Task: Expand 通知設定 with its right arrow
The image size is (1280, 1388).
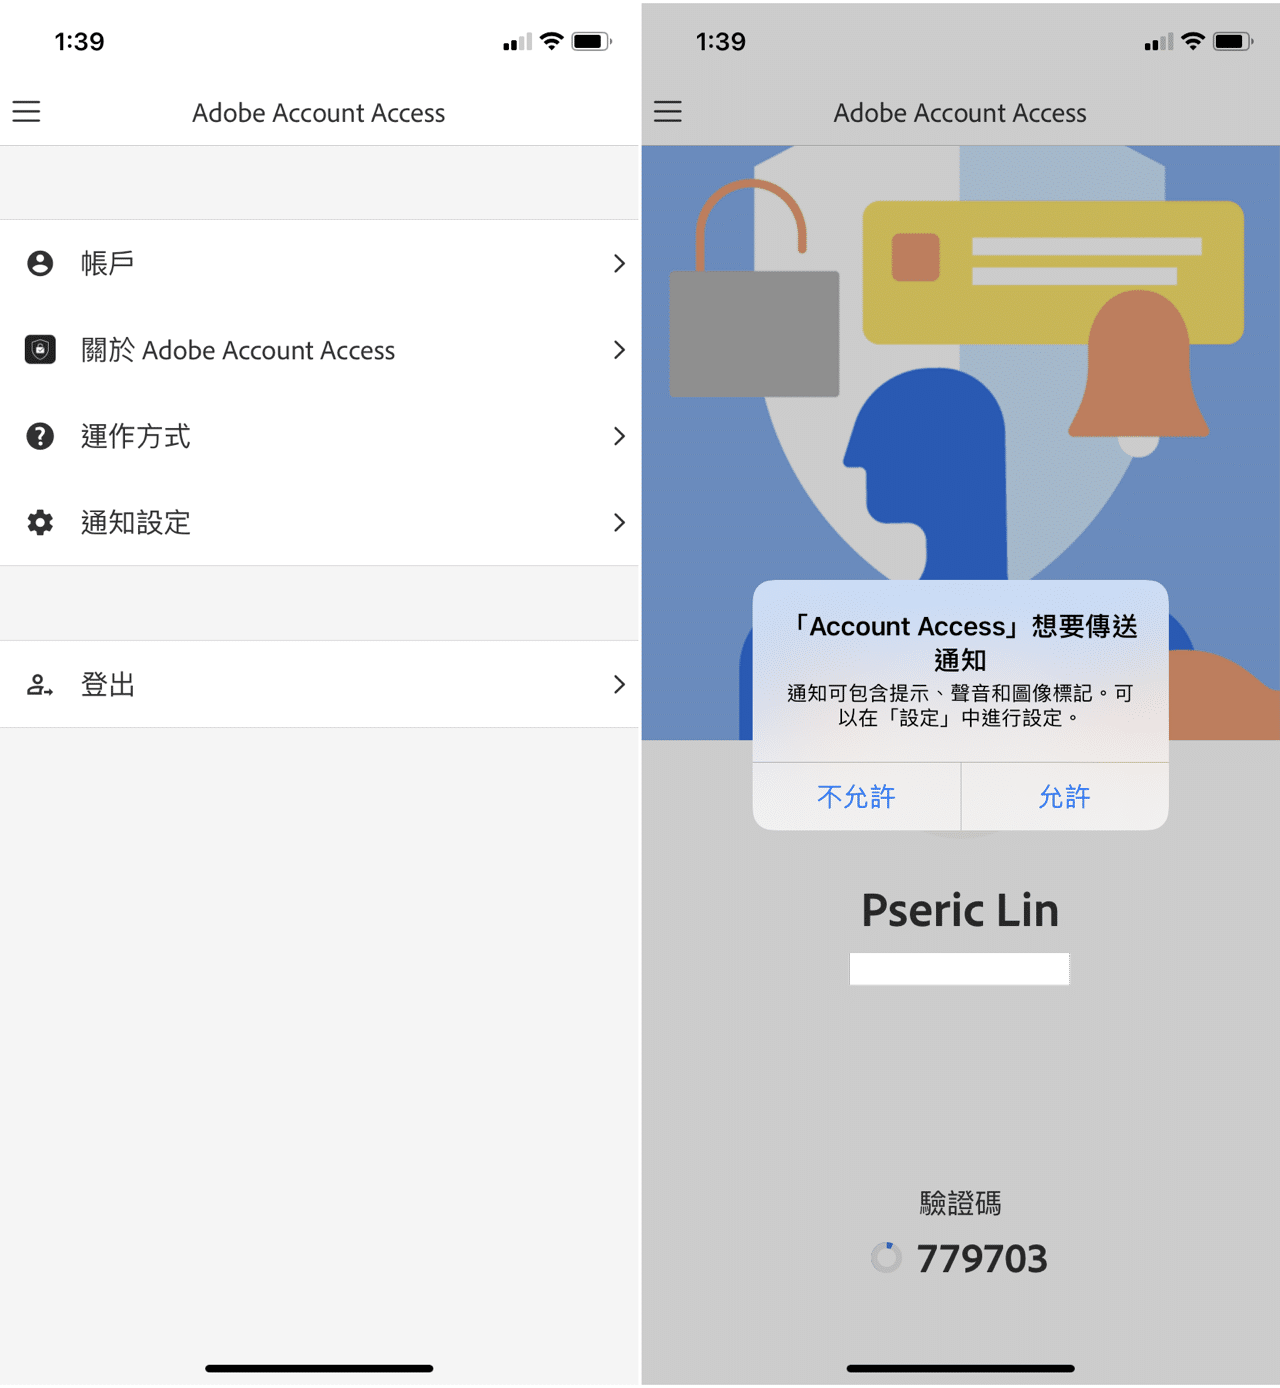Action: [620, 522]
